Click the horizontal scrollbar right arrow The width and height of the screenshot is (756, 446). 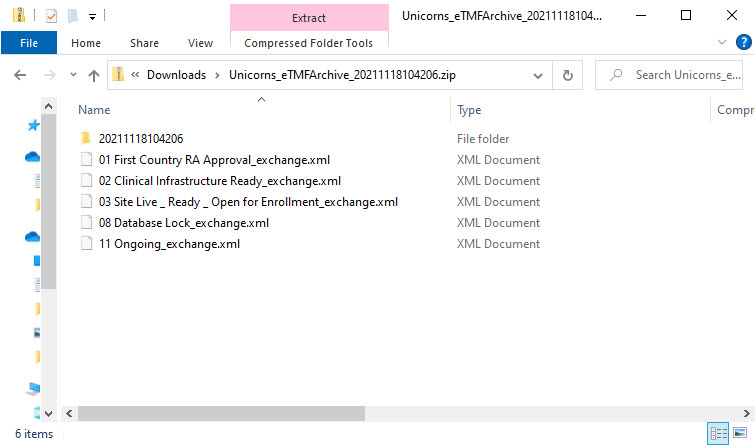tap(747, 412)
